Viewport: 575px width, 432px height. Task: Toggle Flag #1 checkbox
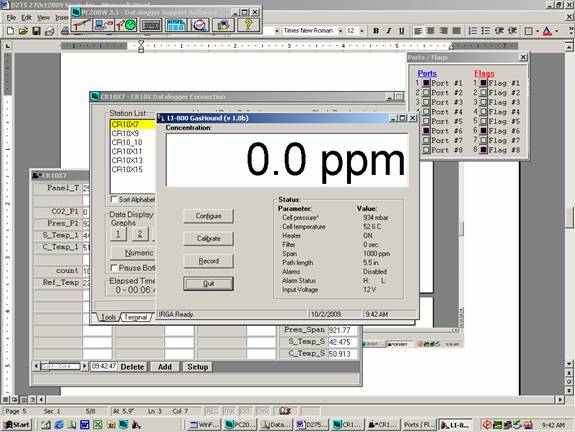484,83
